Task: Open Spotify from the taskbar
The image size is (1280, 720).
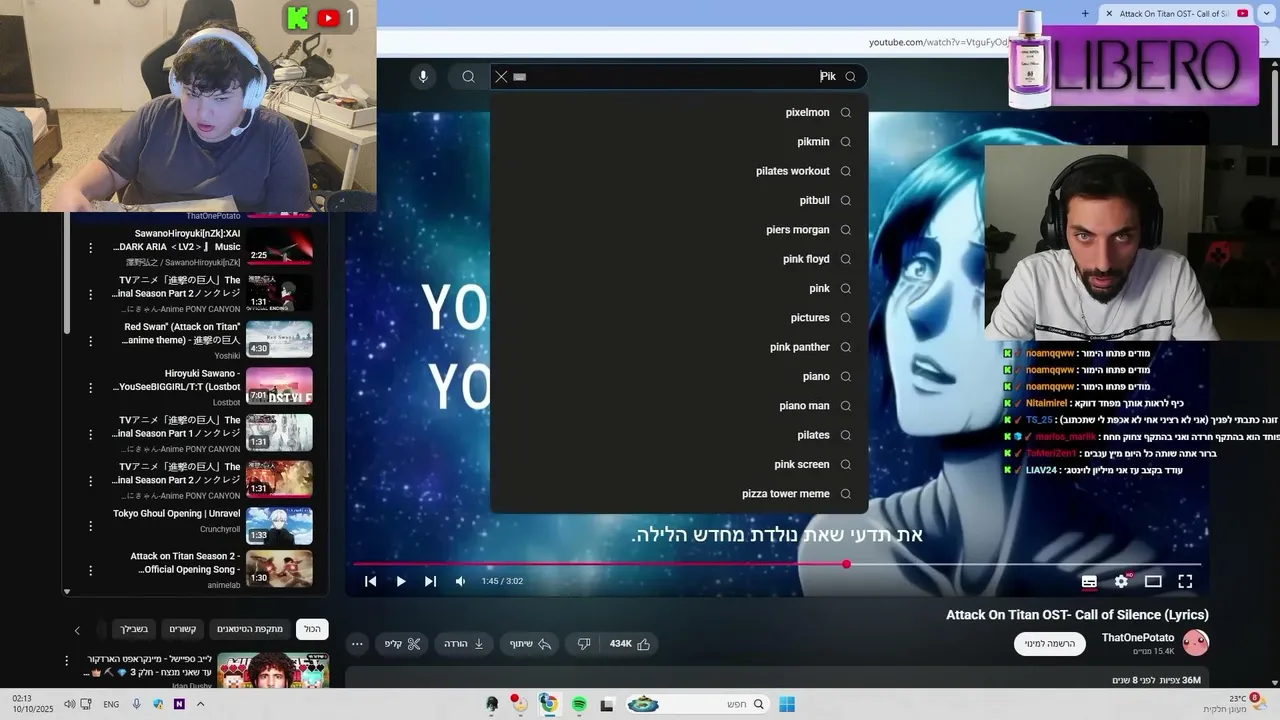Action: click(x=579, y=705)
